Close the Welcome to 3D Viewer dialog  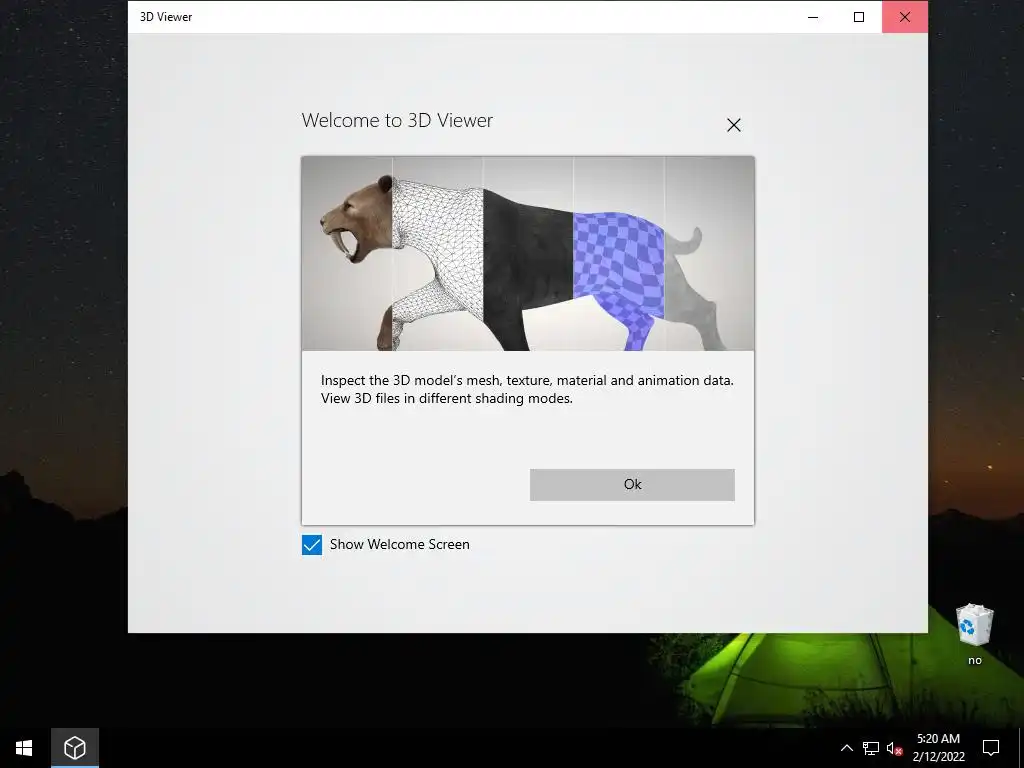point(733,125)
